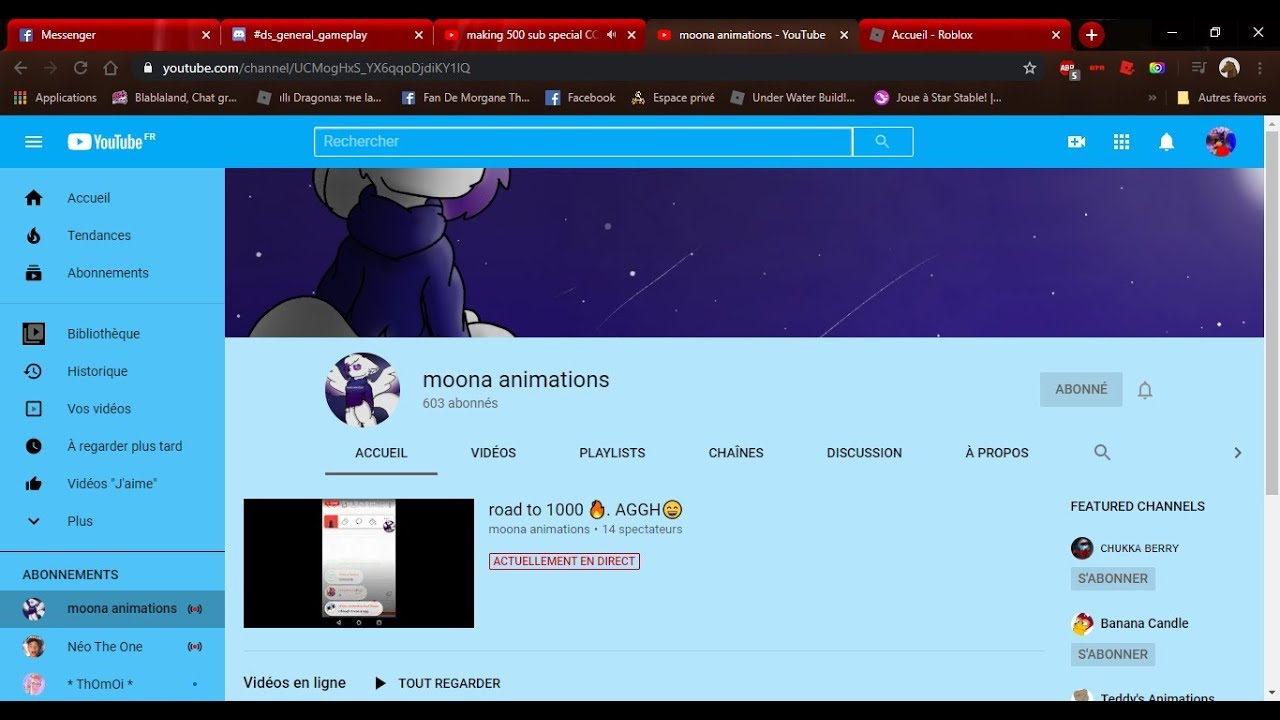Open Néo The One subscription

point(112,647)
